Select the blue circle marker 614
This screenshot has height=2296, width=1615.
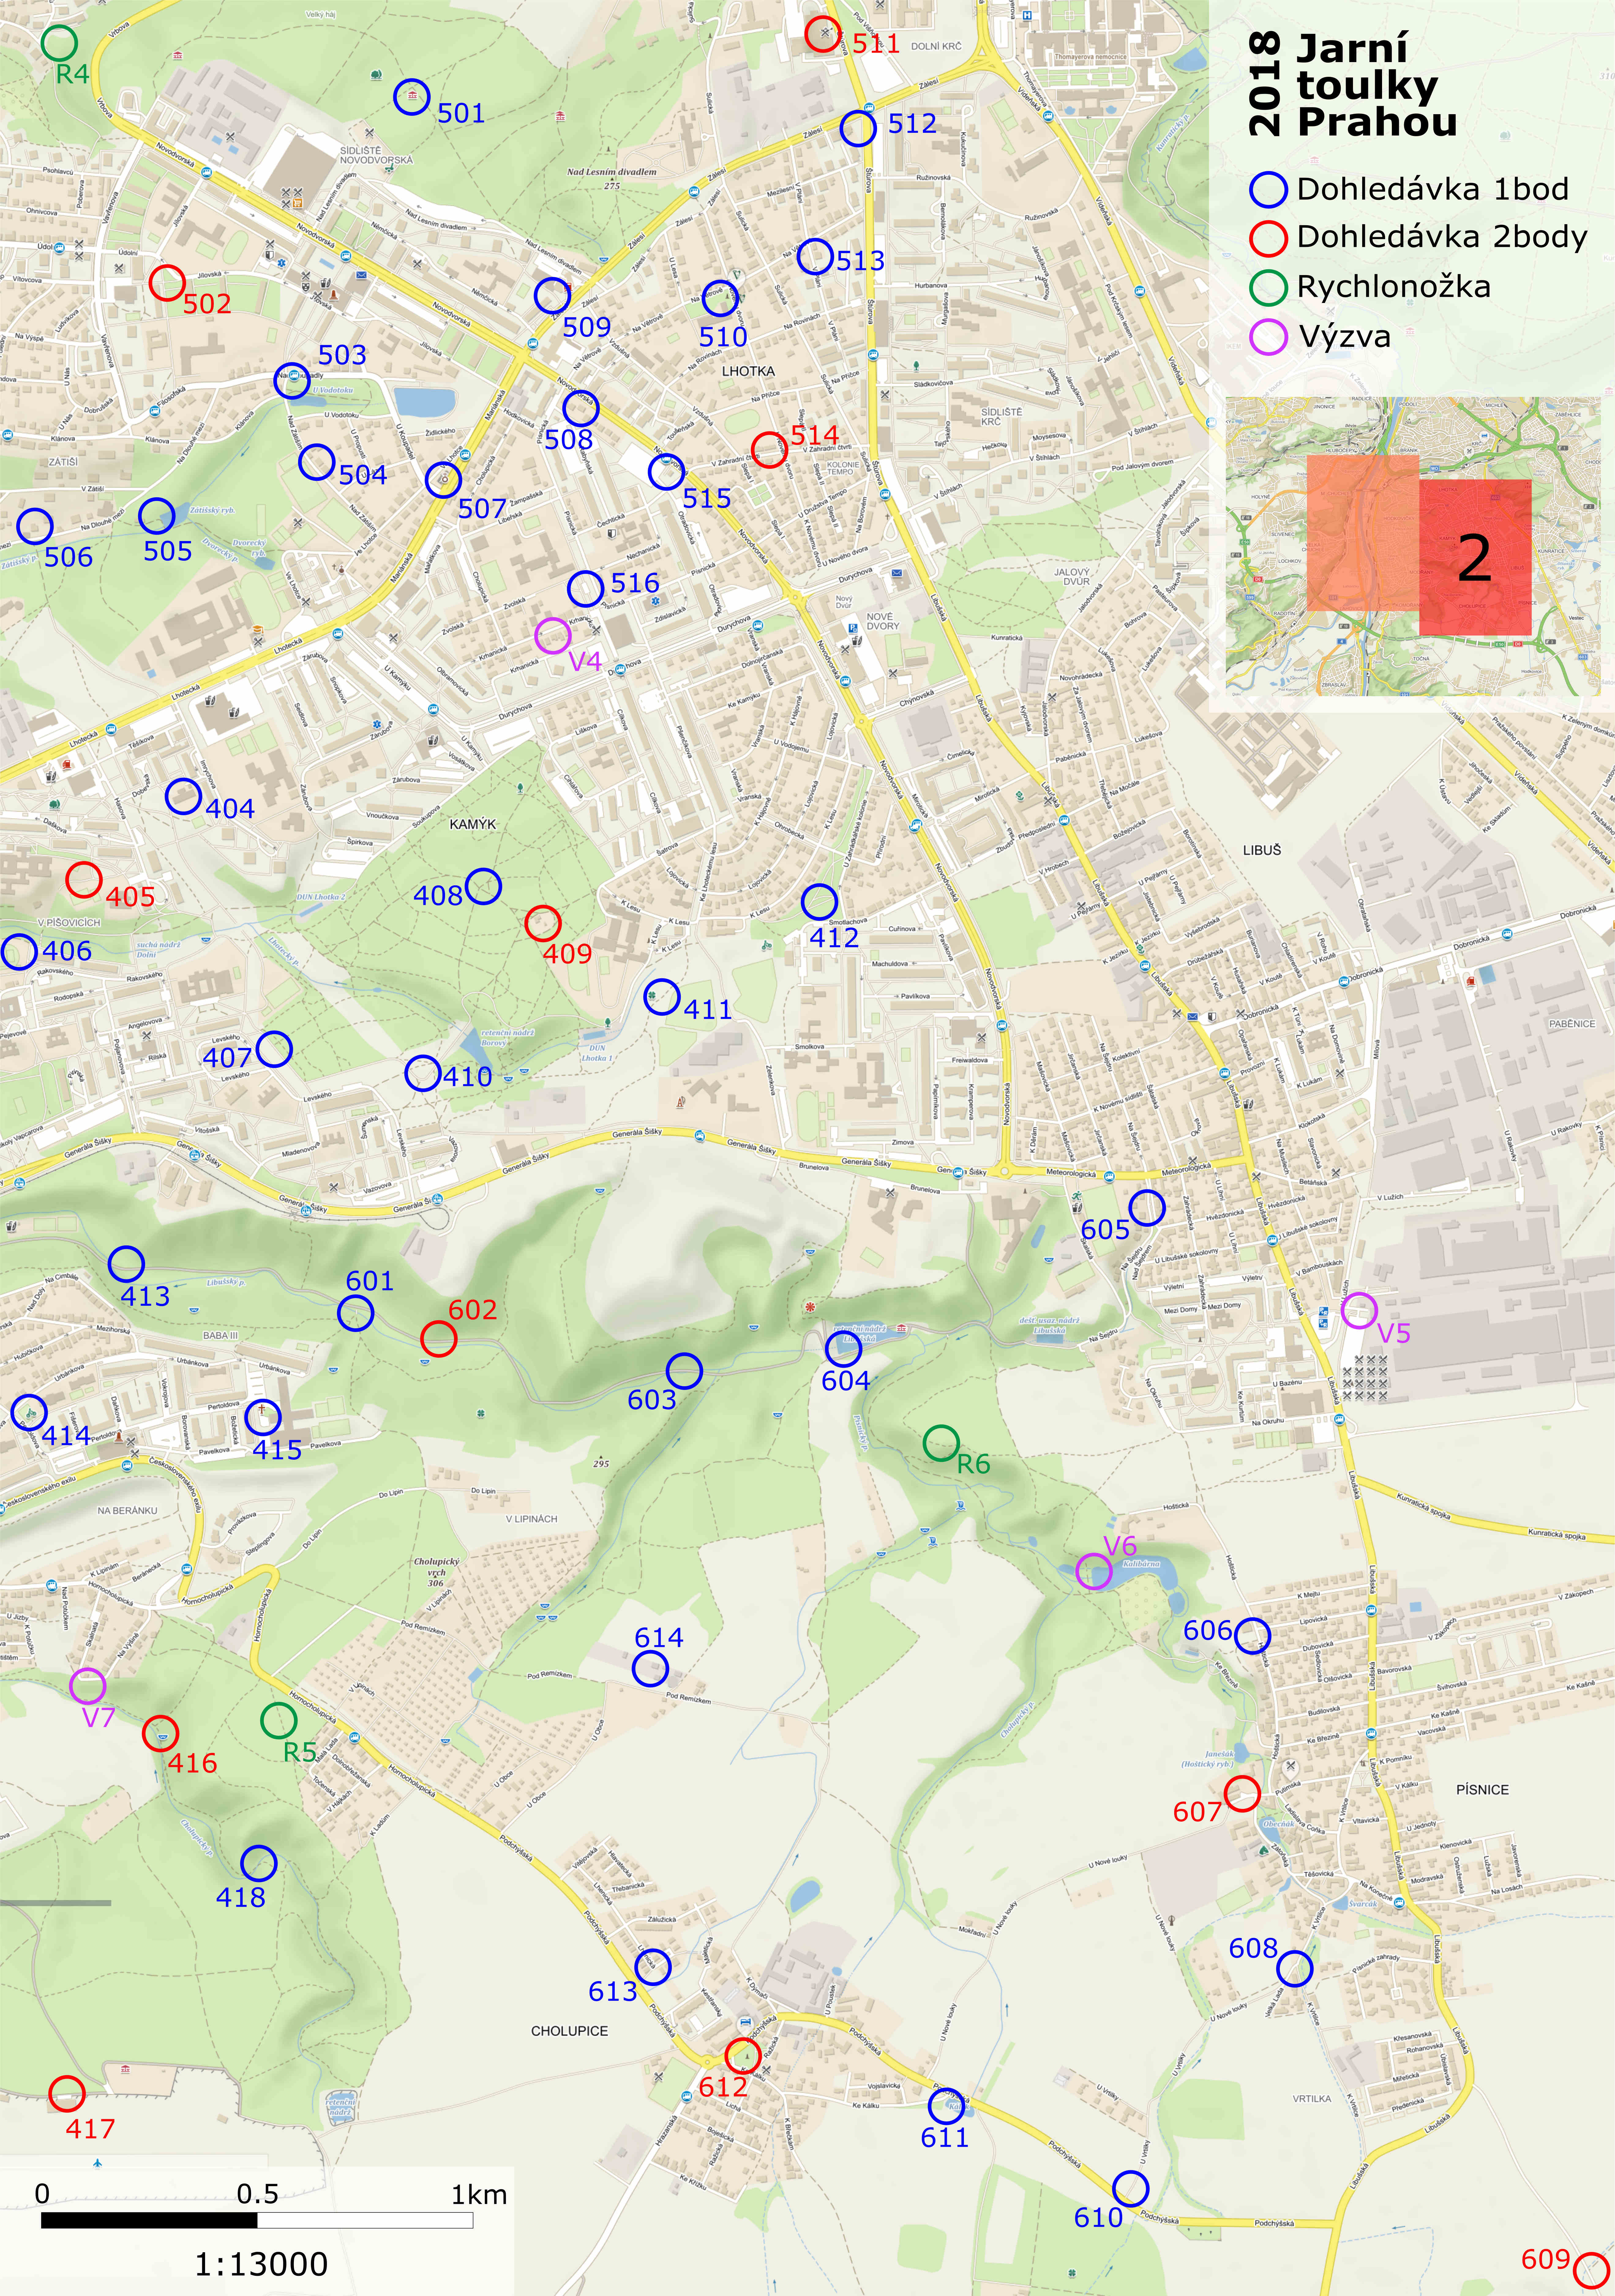click(x=650, y=1668)
